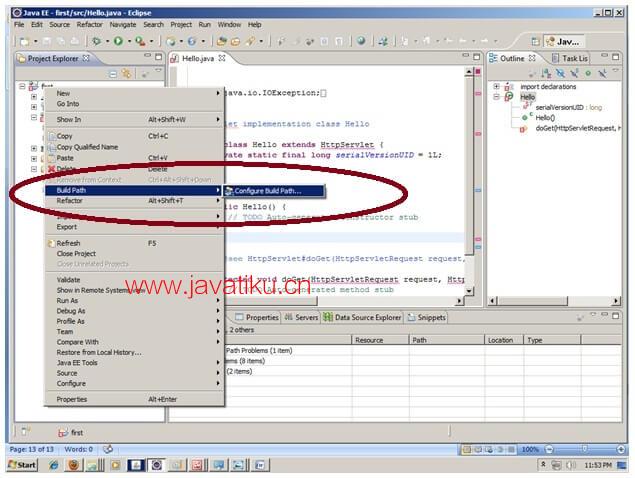The height and width of the screenshot is (478, 635).
Task: Click the Windows Start button
Action: [22, 465]
